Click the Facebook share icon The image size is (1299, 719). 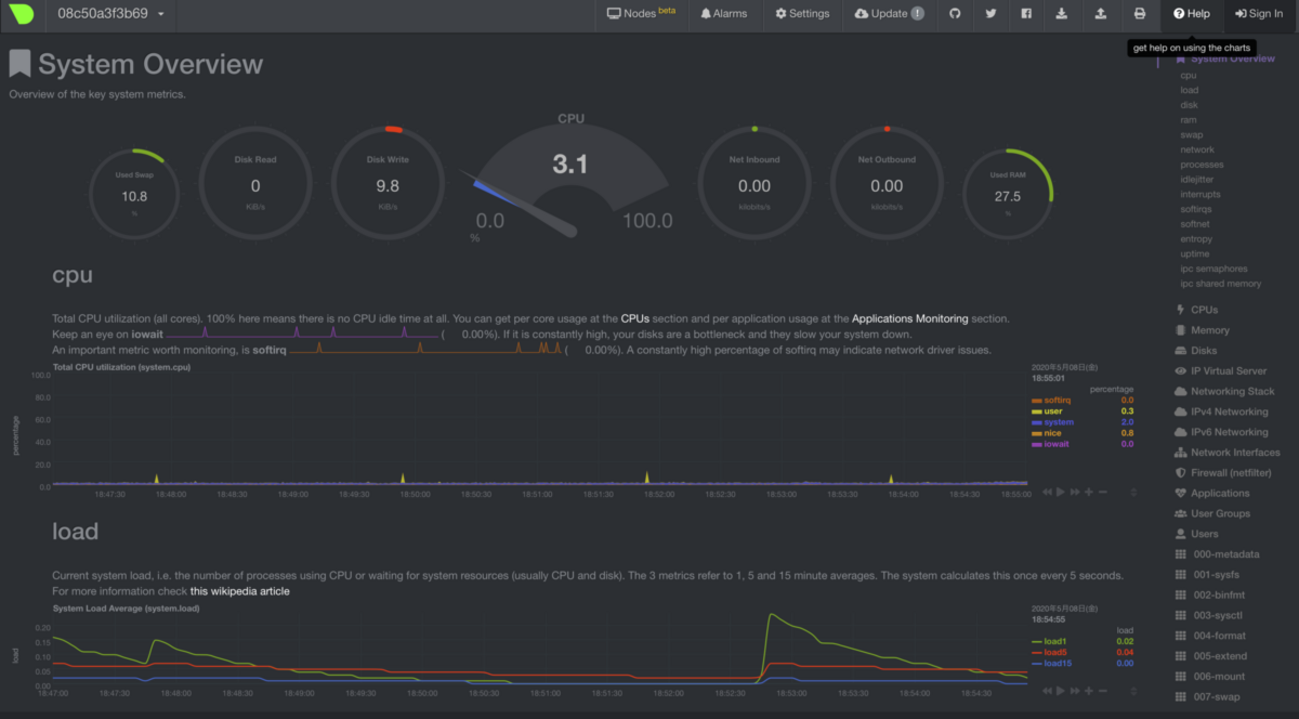point(1026,14)
